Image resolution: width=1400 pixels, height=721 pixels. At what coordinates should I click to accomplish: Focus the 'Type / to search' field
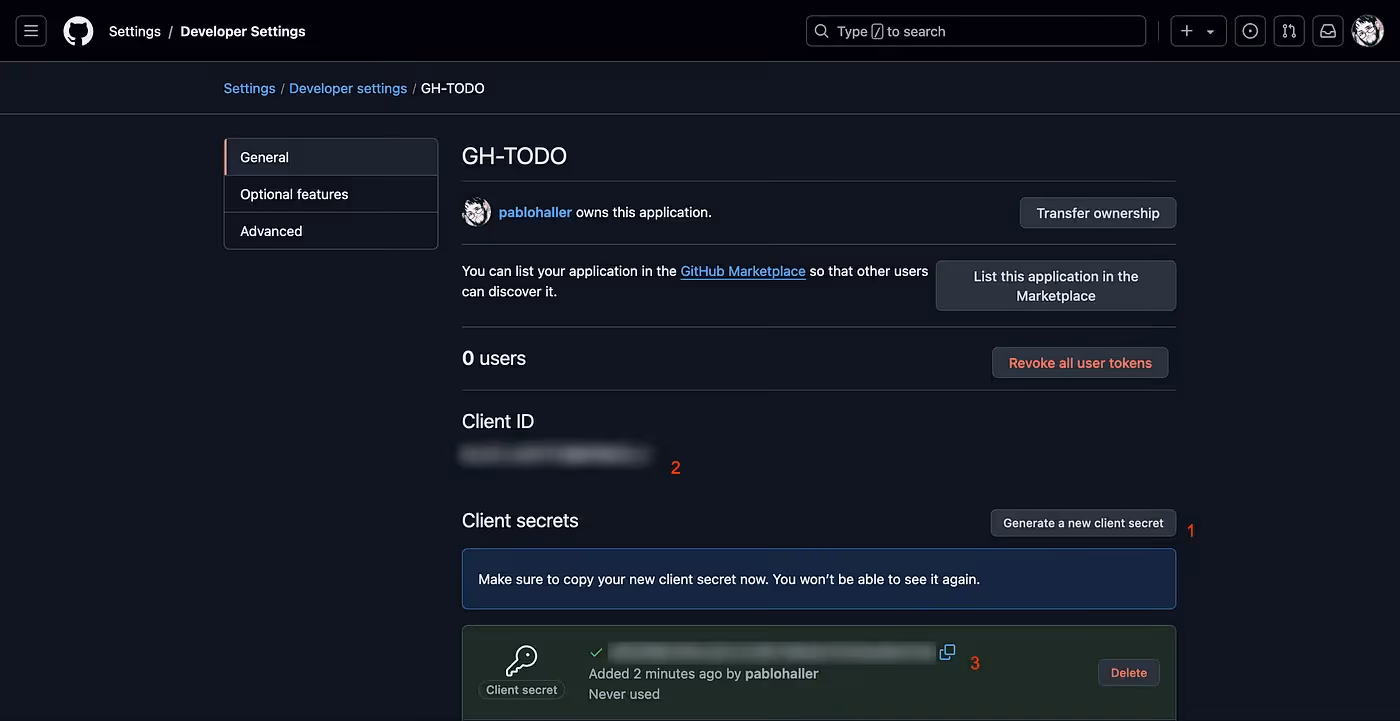[976, 31]
